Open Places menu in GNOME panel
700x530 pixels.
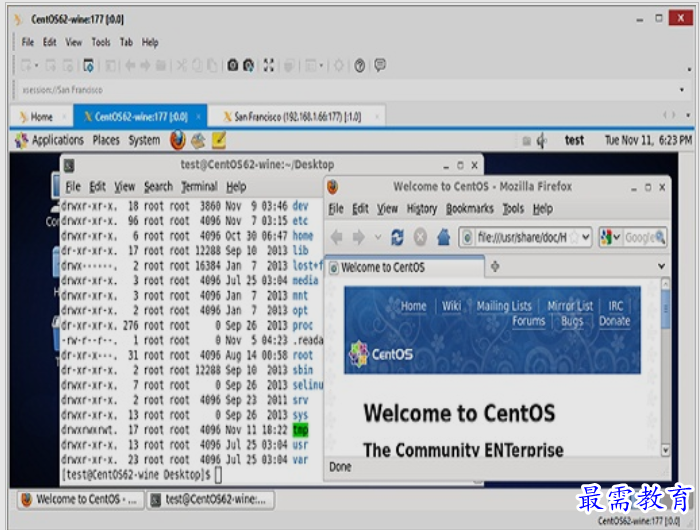pyautogui.click(x=106, y=141)
